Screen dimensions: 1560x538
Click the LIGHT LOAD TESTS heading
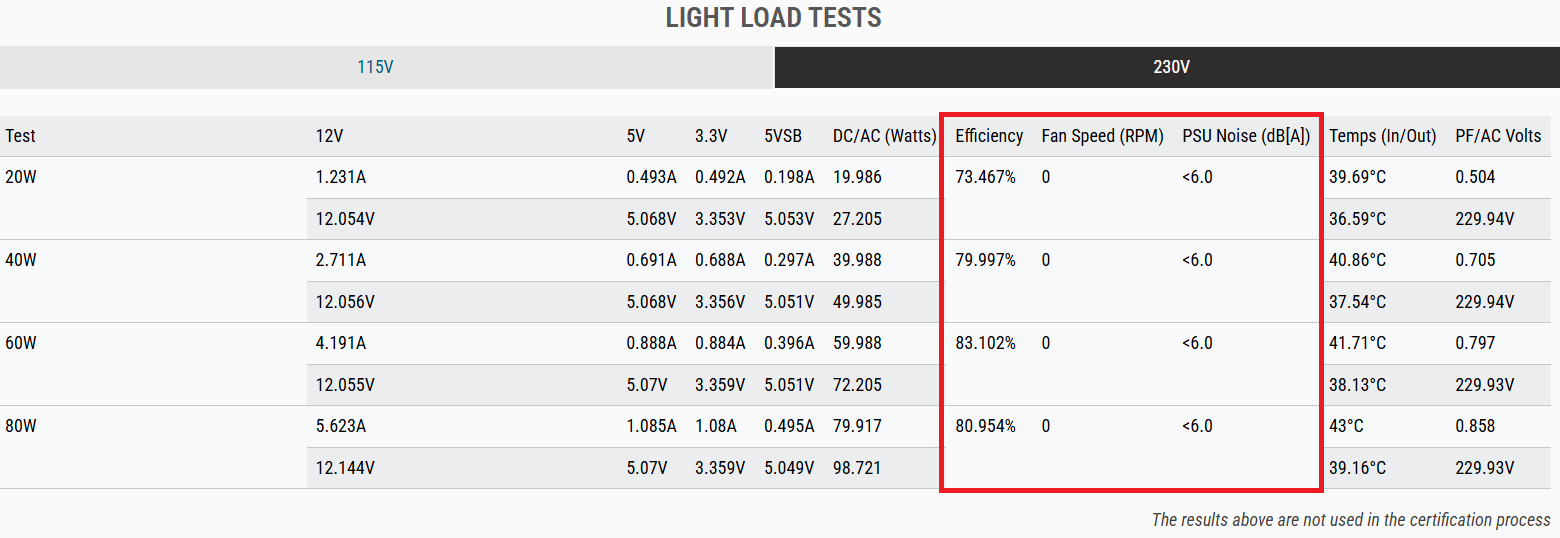(774, 18)
